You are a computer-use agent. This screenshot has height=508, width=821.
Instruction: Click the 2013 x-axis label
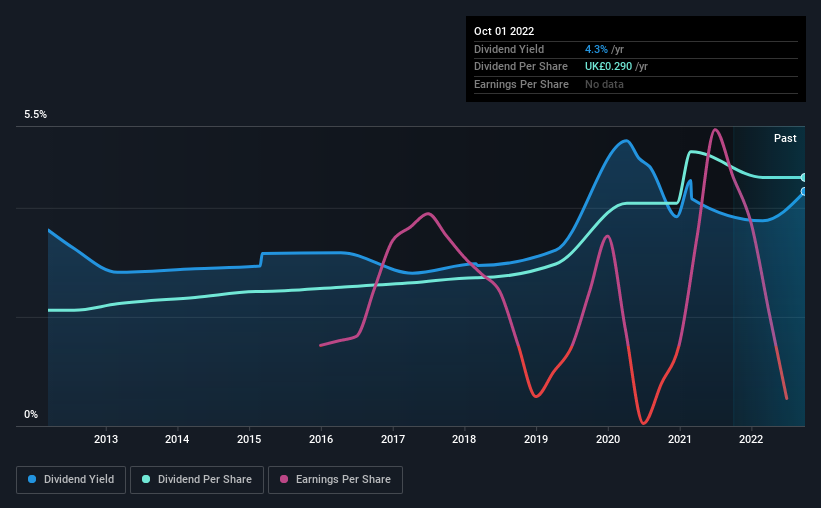click(106, 439)
